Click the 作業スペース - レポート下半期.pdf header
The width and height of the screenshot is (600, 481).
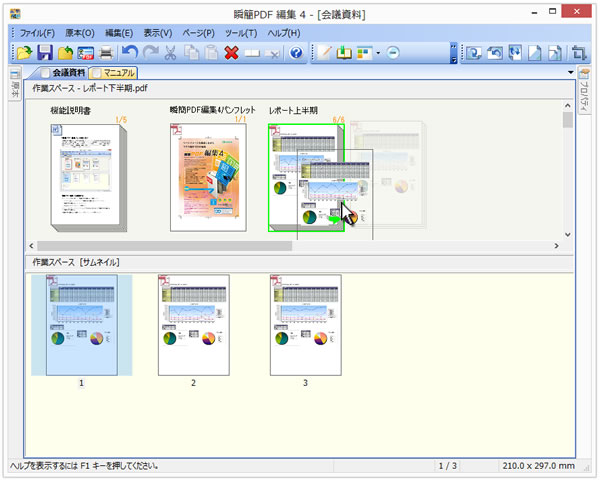click(90, 88)
